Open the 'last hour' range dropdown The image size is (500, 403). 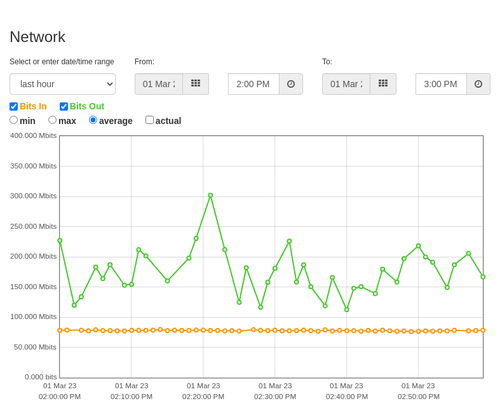pos(63,84)
